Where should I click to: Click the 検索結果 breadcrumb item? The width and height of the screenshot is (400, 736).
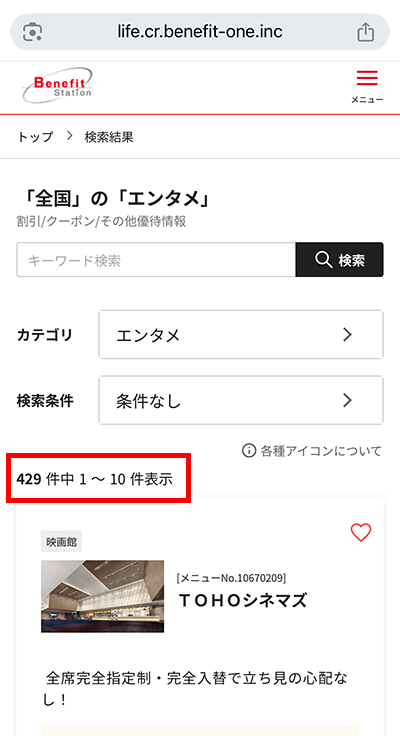pos(109,137)
